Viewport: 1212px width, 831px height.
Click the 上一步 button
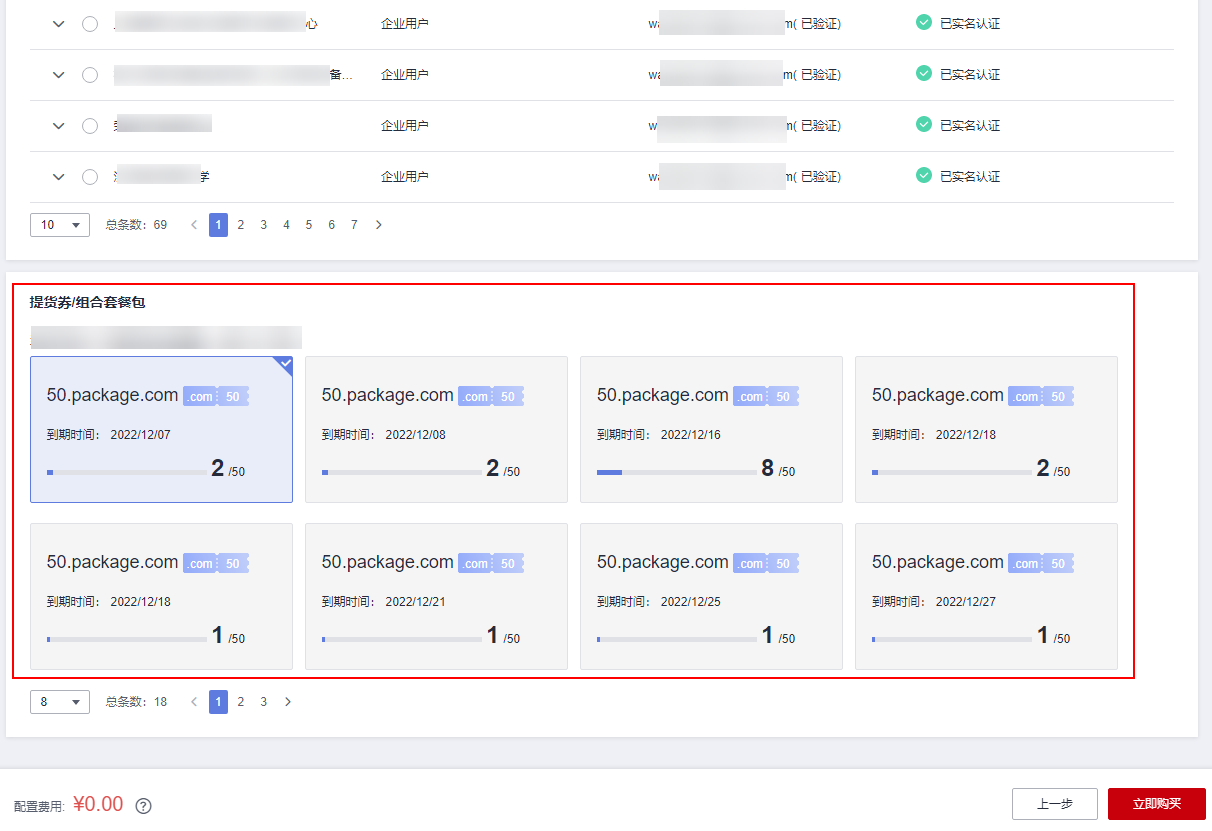point(1055,804)
